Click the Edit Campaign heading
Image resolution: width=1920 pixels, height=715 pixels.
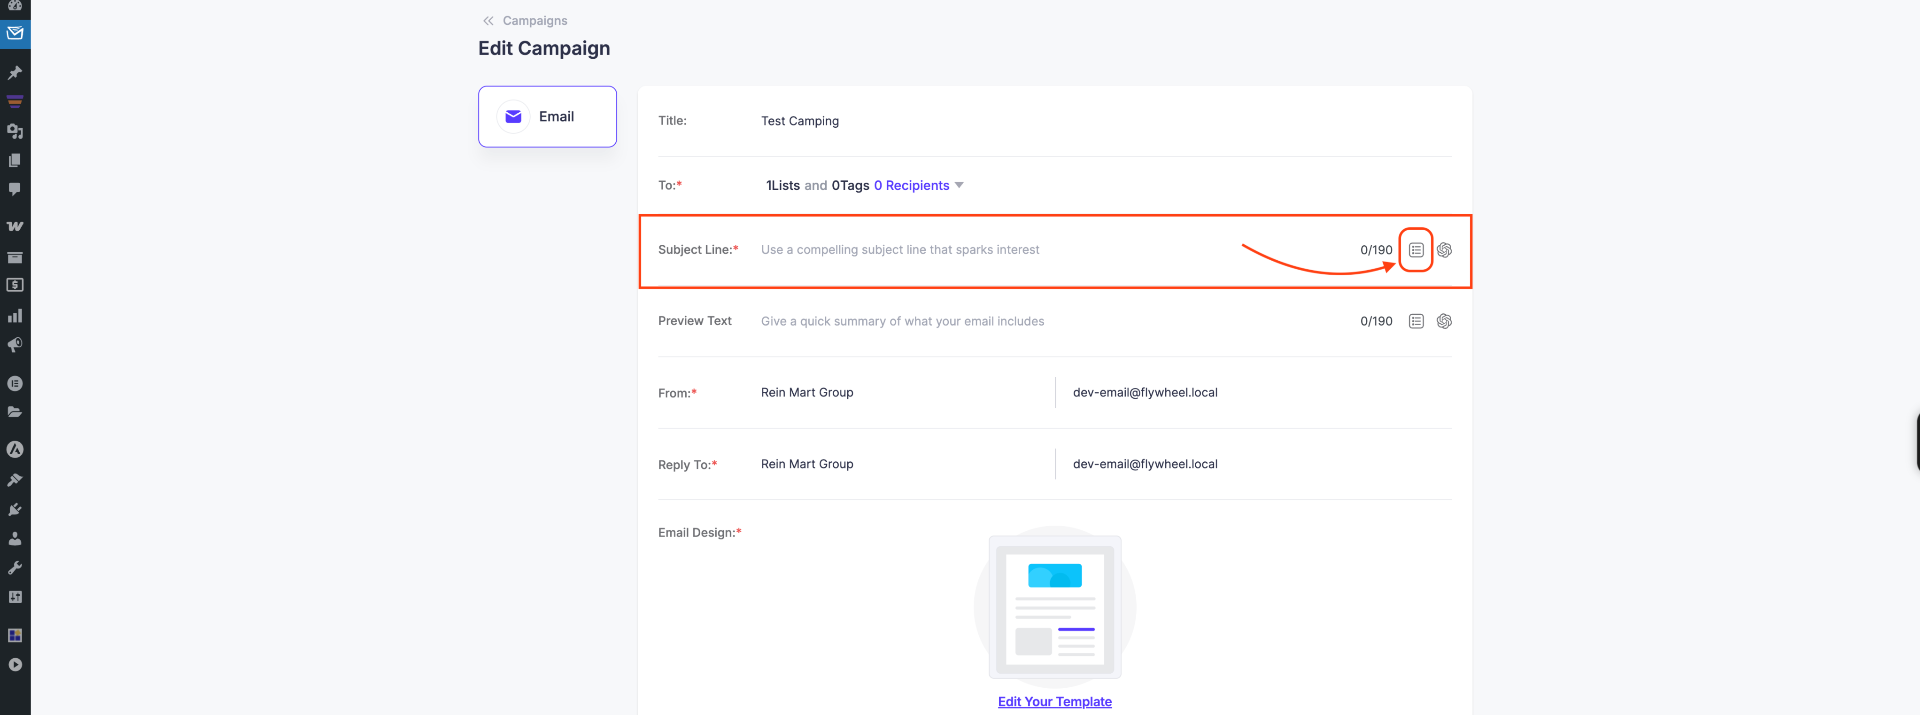[x=544, y=48]
